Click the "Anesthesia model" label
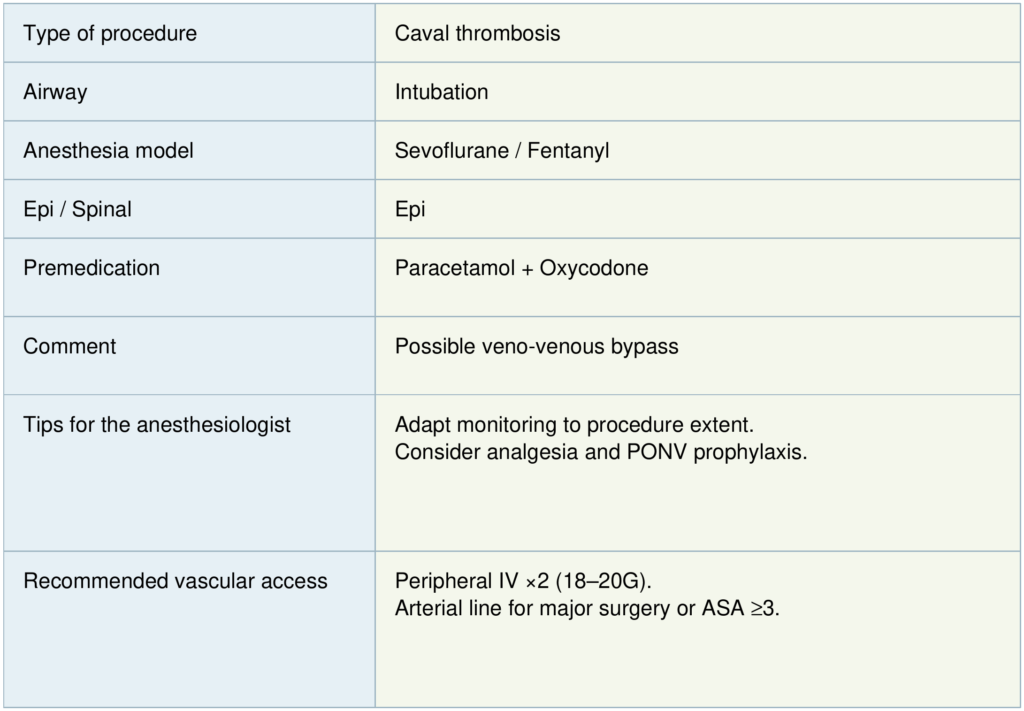The height and width of the screenshot is (711, 1024). [108, 151]
